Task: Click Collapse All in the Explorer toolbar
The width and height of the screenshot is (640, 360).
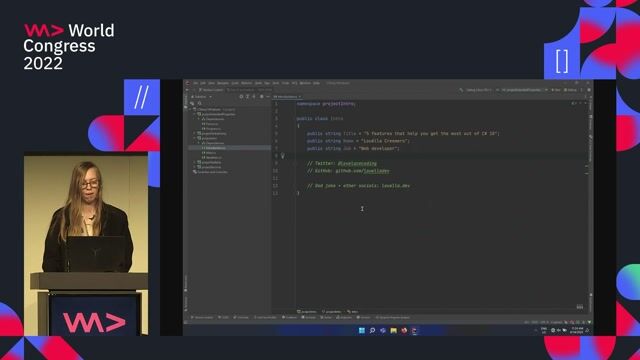Action: 253,97
